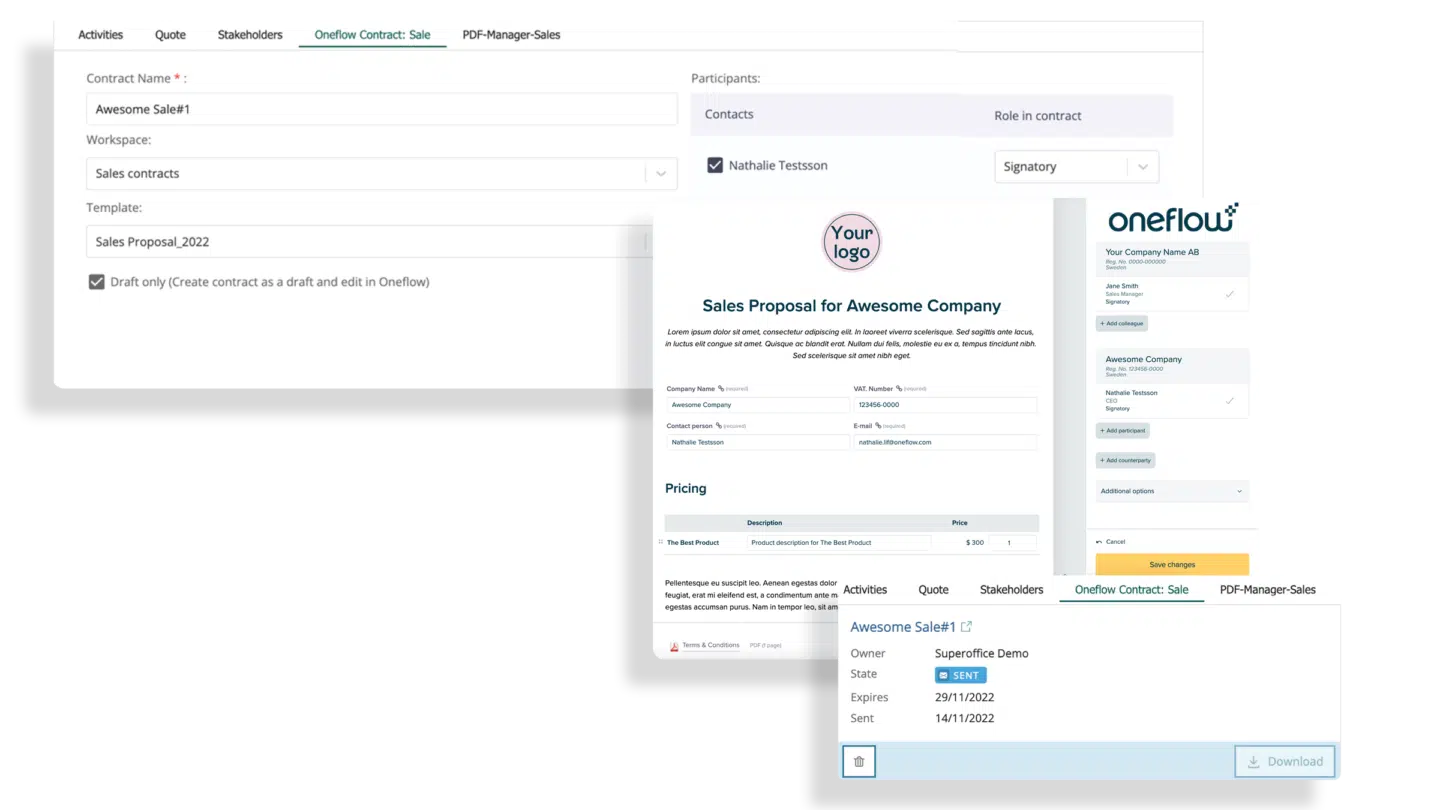Click the Contact person field Nathalie Testsson

coord(758,442)
